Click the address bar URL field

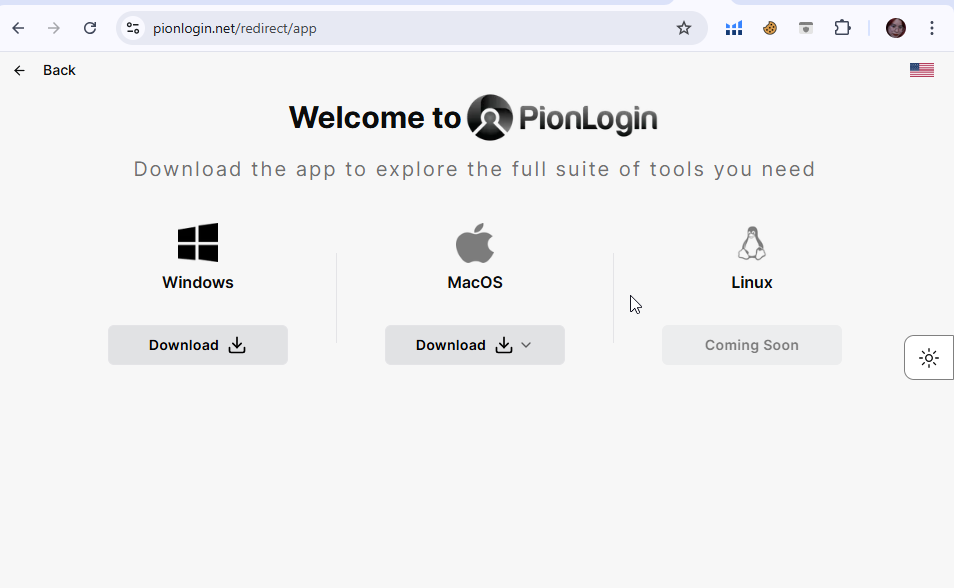400,28
